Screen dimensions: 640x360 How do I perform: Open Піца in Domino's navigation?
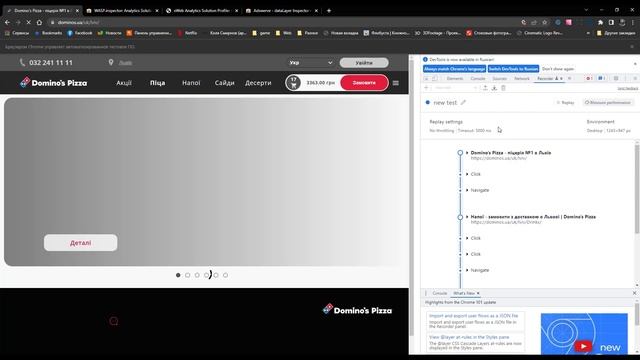158,83
